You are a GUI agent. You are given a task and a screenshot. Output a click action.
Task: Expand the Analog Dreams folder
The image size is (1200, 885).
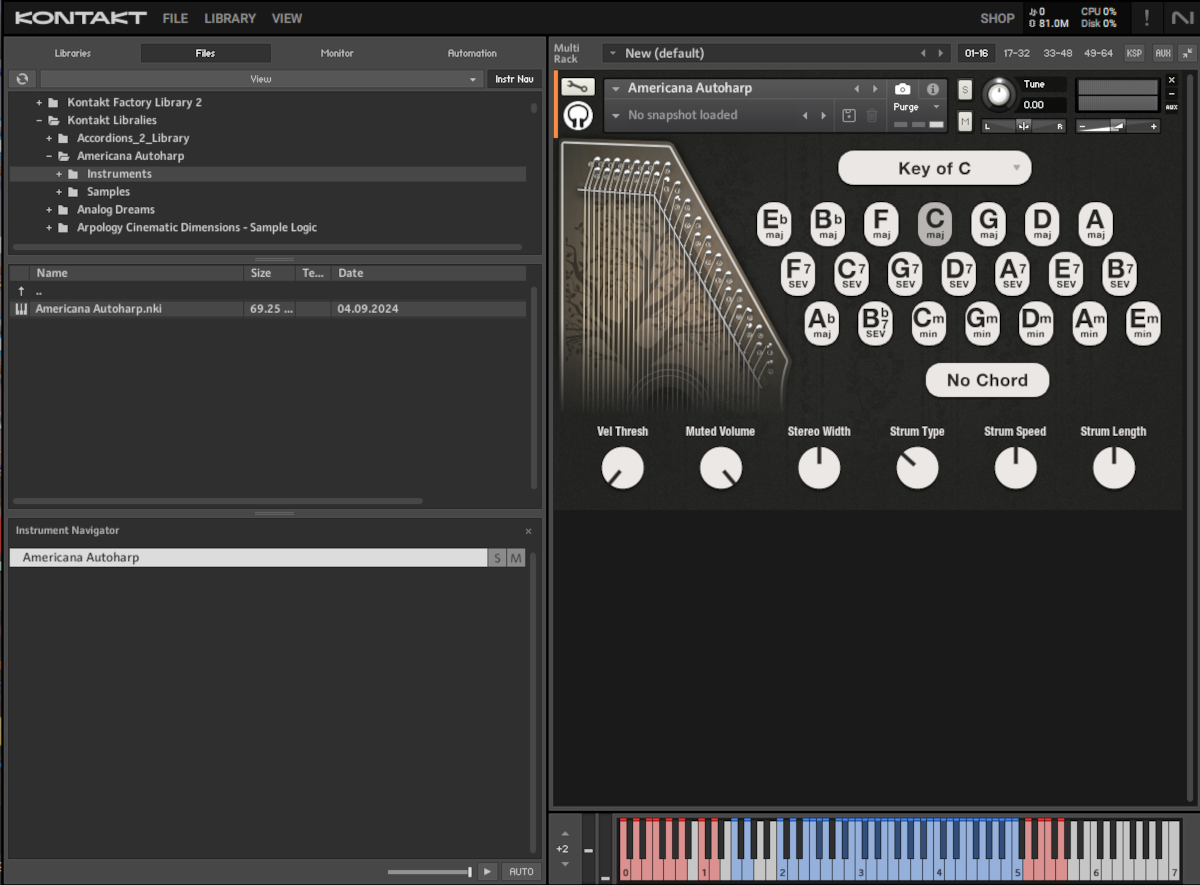(49, 210)
